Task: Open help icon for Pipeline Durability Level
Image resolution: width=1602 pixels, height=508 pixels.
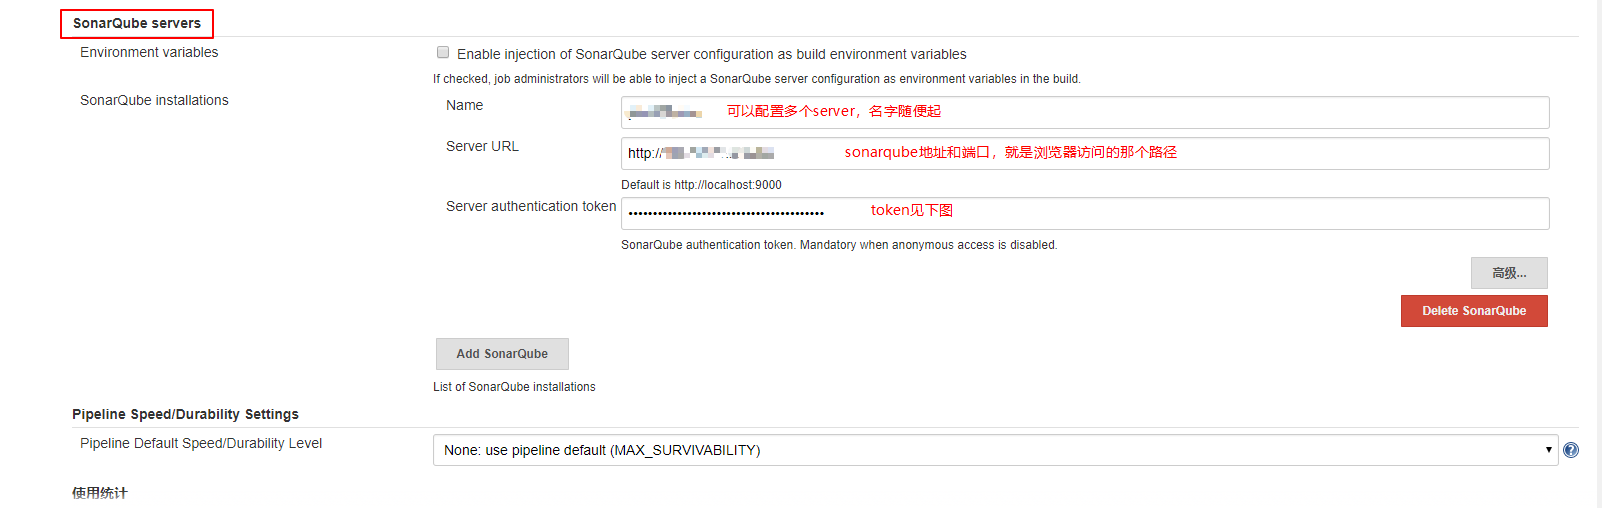Action: (x=1571, y=450)
